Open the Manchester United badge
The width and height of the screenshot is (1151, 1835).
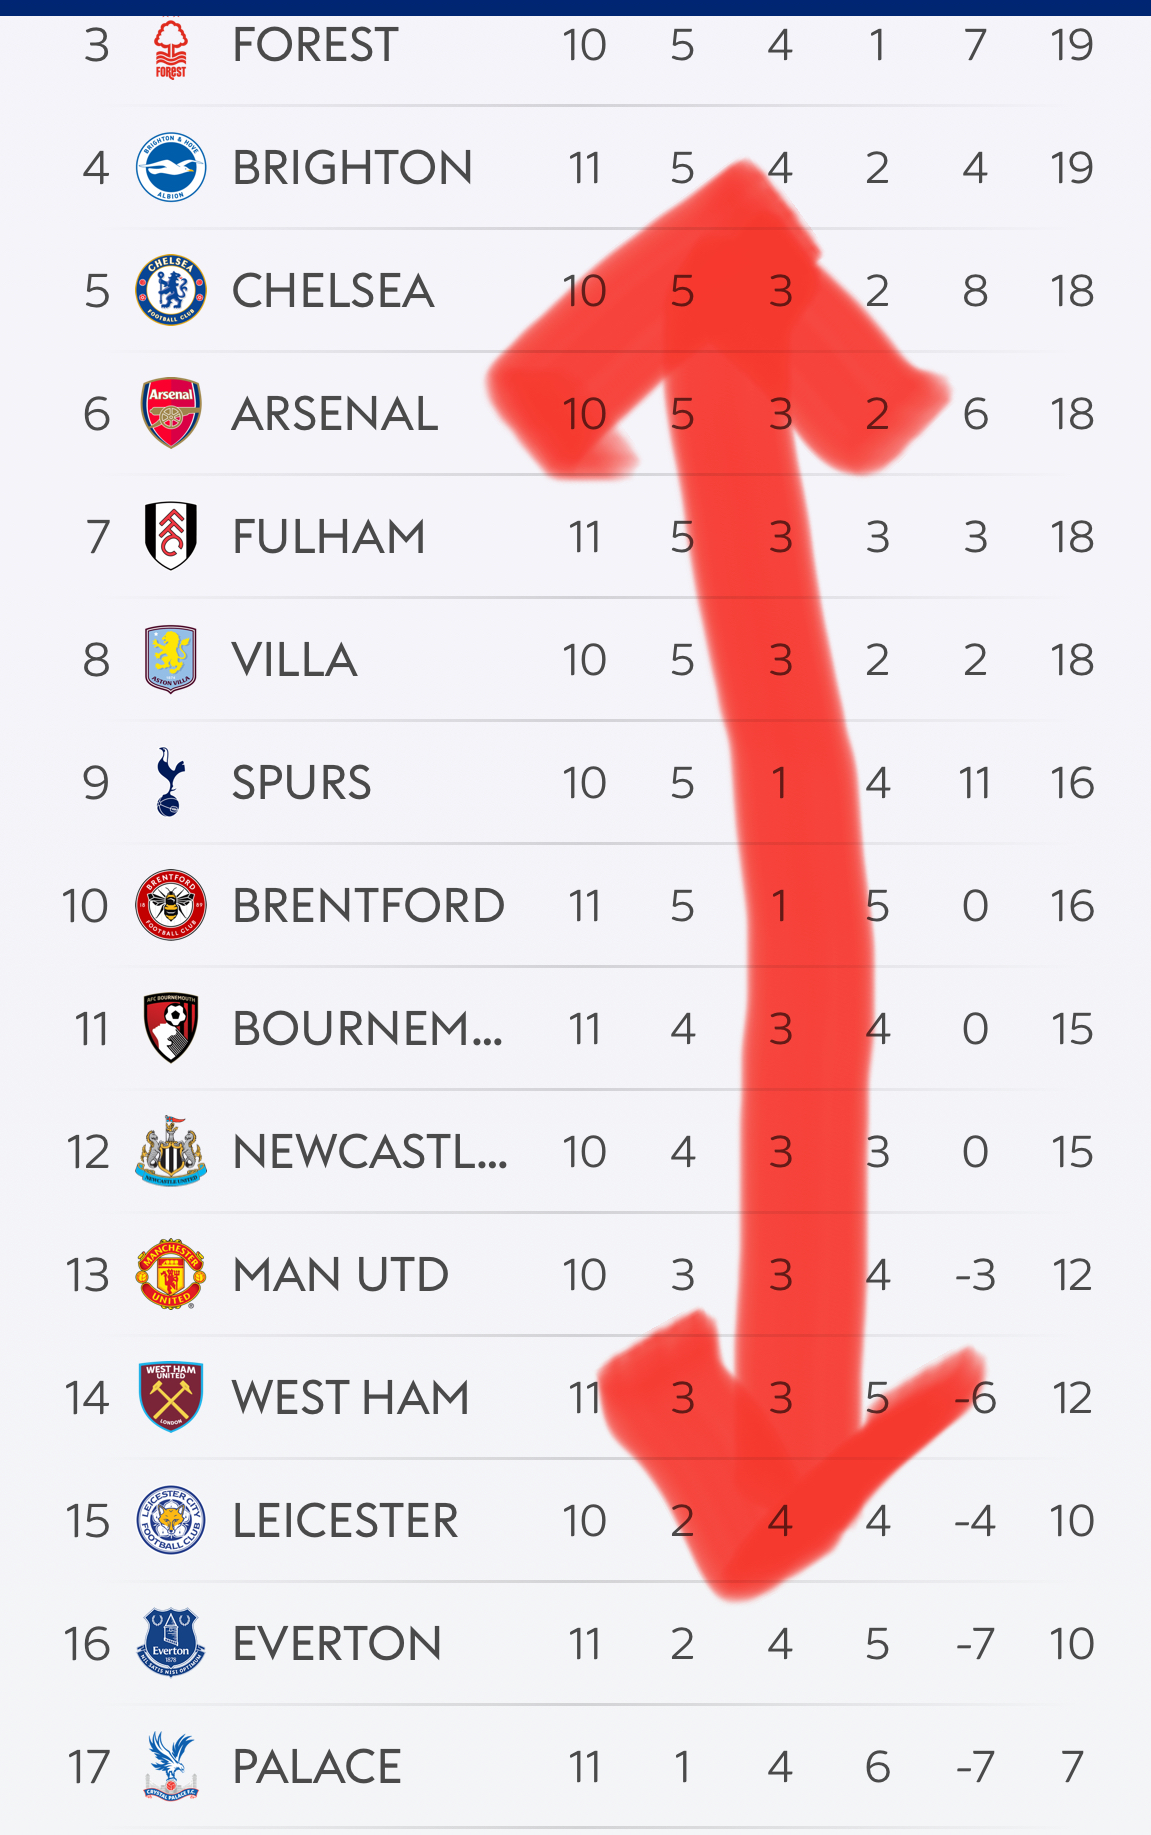coord(171,1274)
